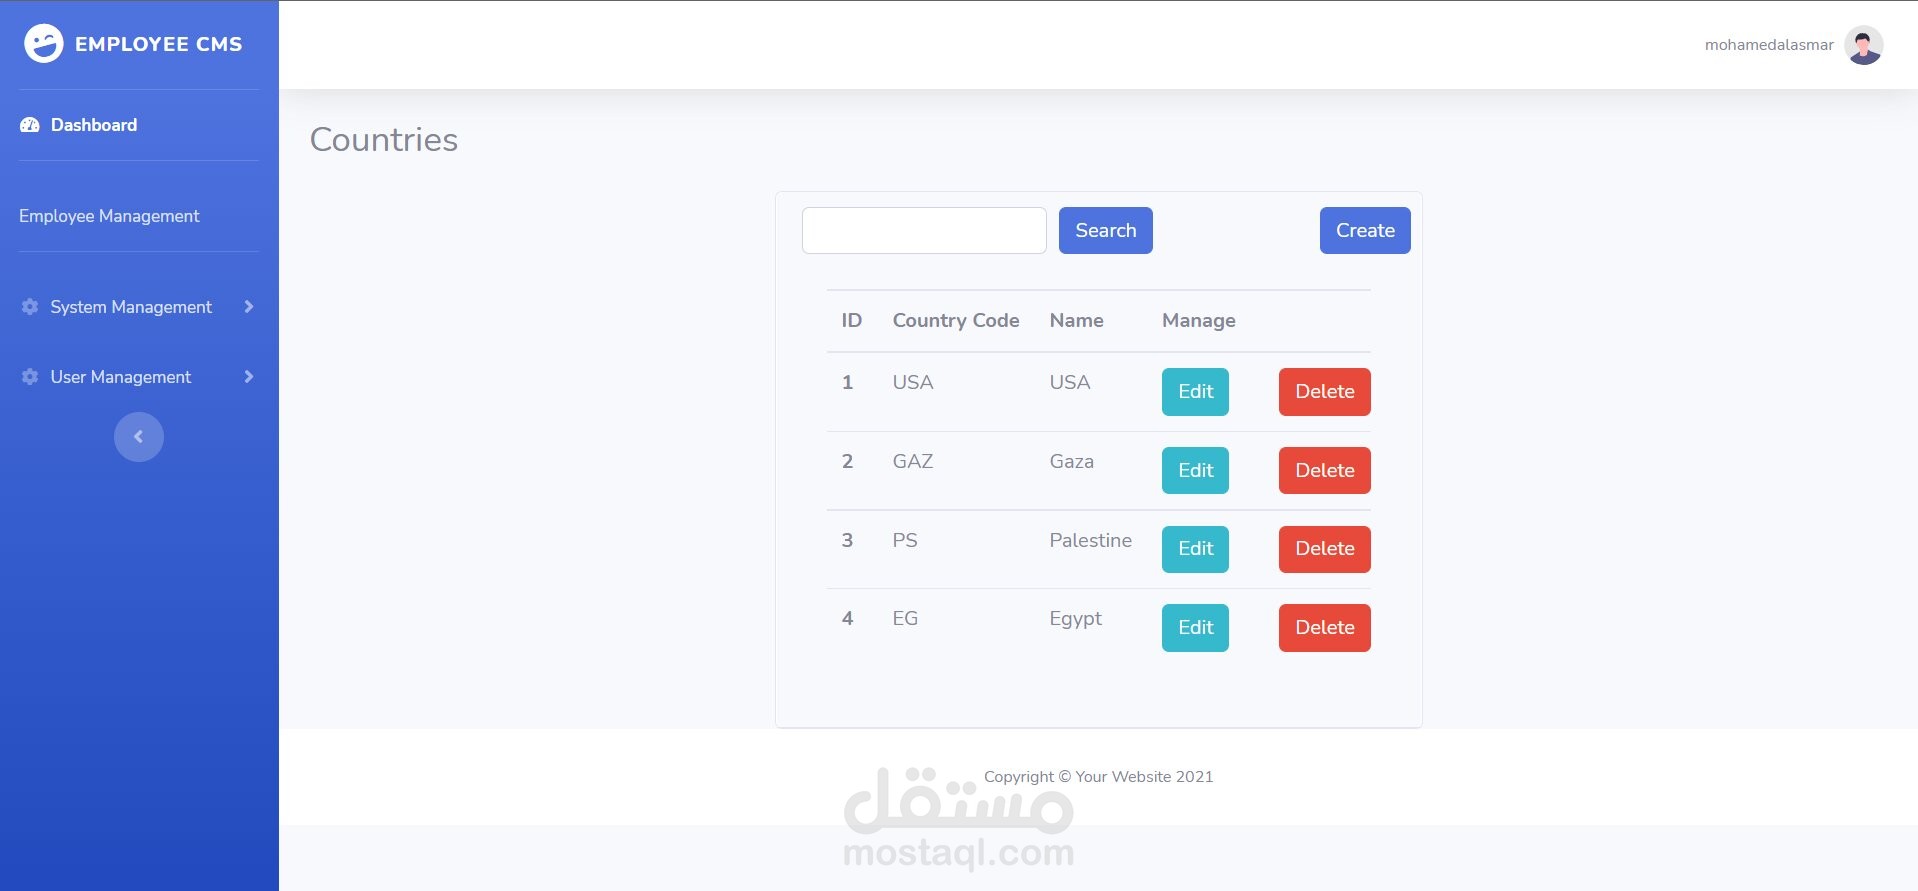
Task: Open the User Management menu label
Action: 121,377
